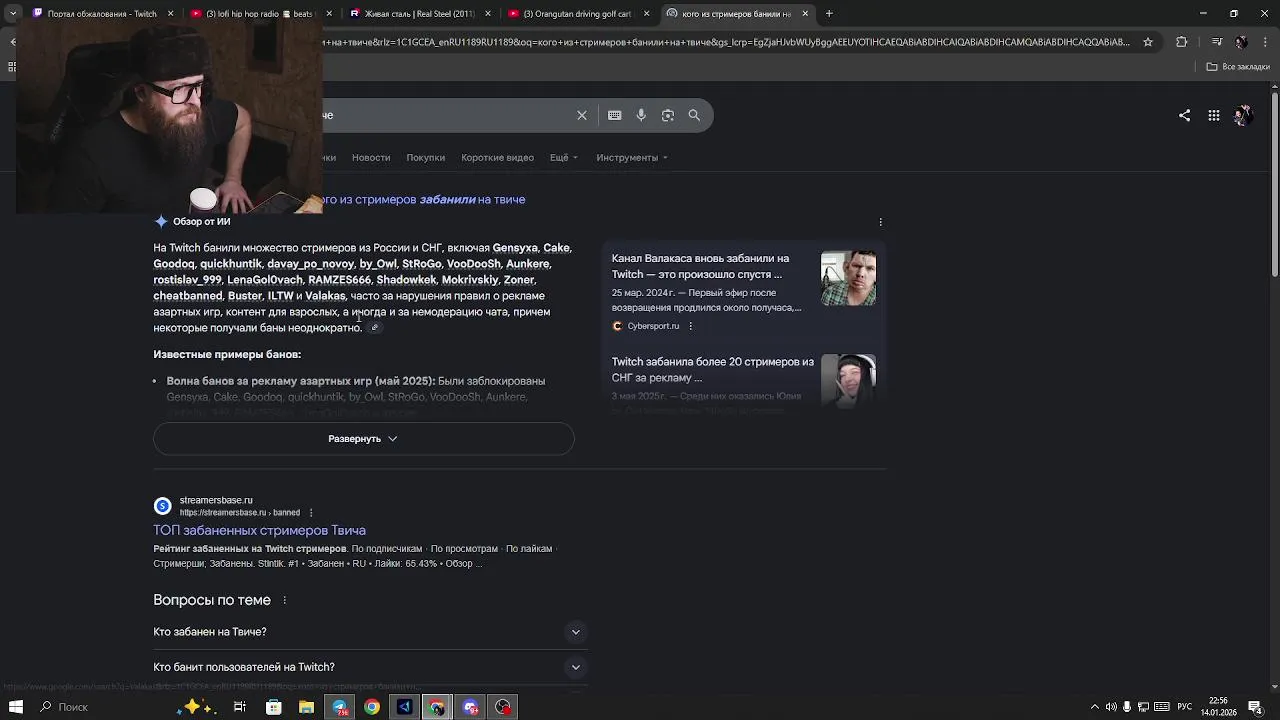Open the Chrome three-dot menu
The width and height of the screenshot is (1280, 720).
(1265, 42)
